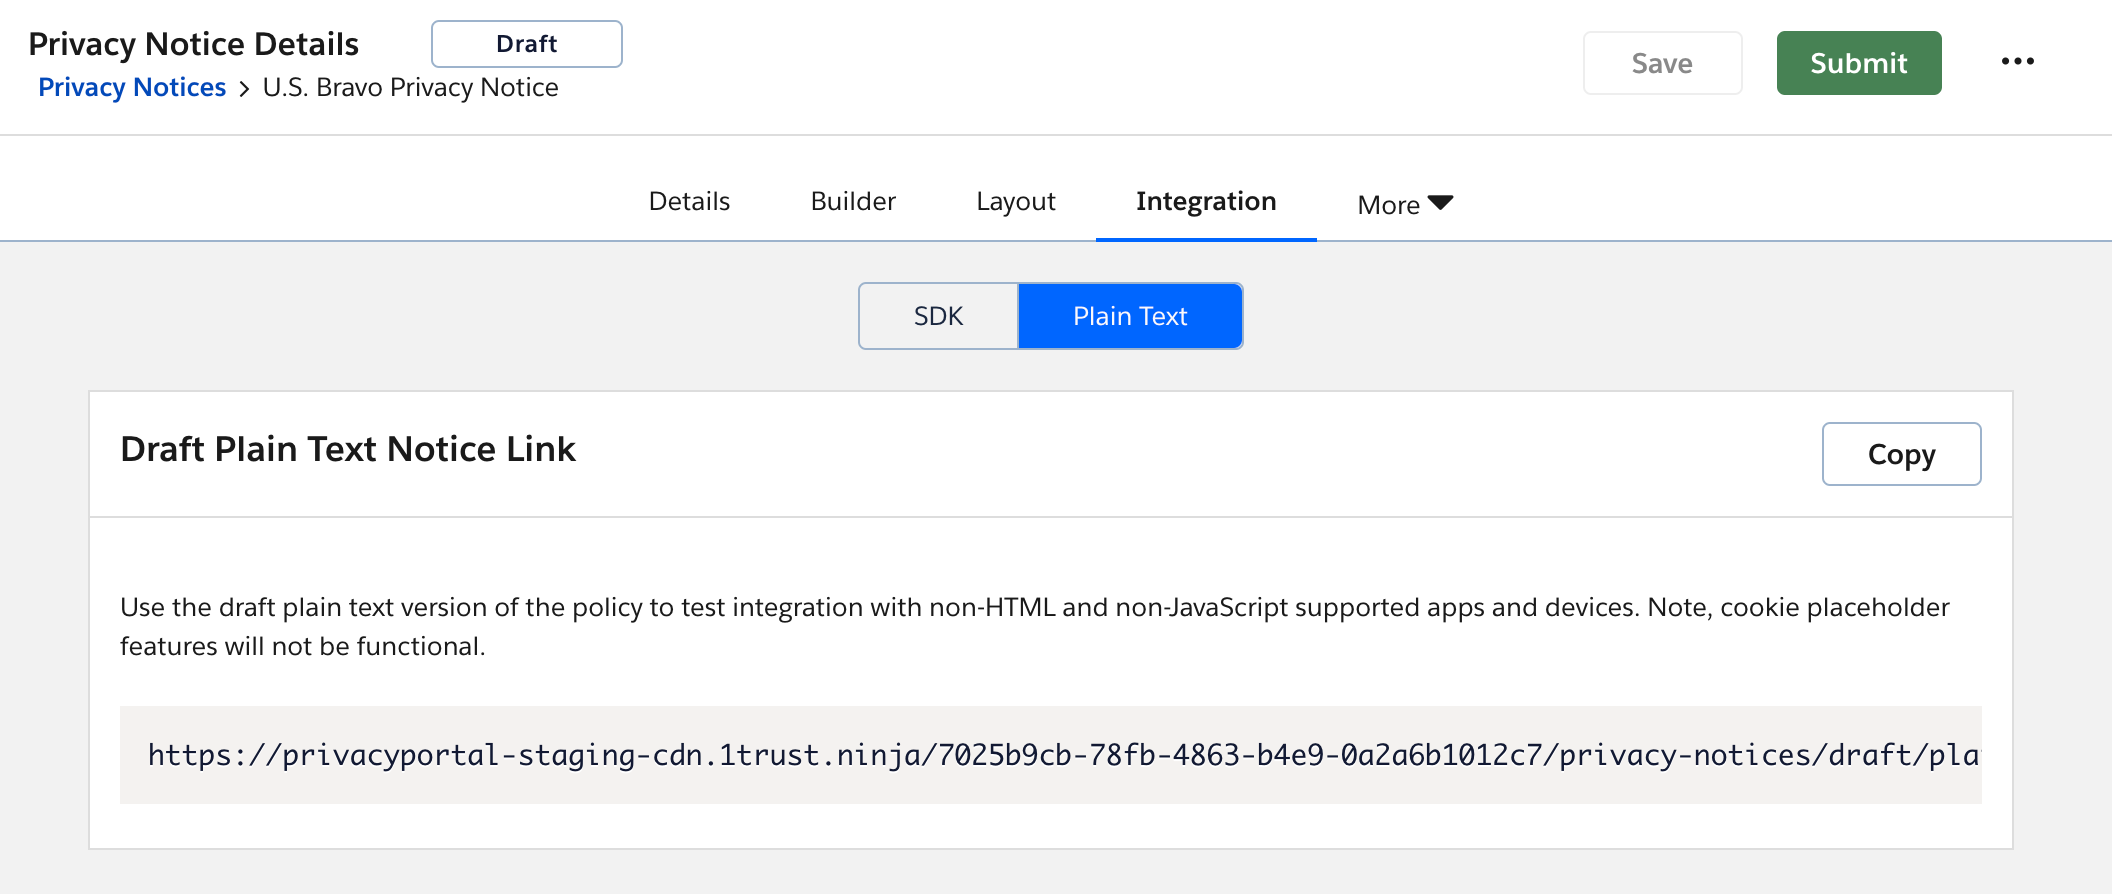This screenshot has width=2112, height=894.
Task: Expand the More tab menu label
Action: coord(1388,205)
